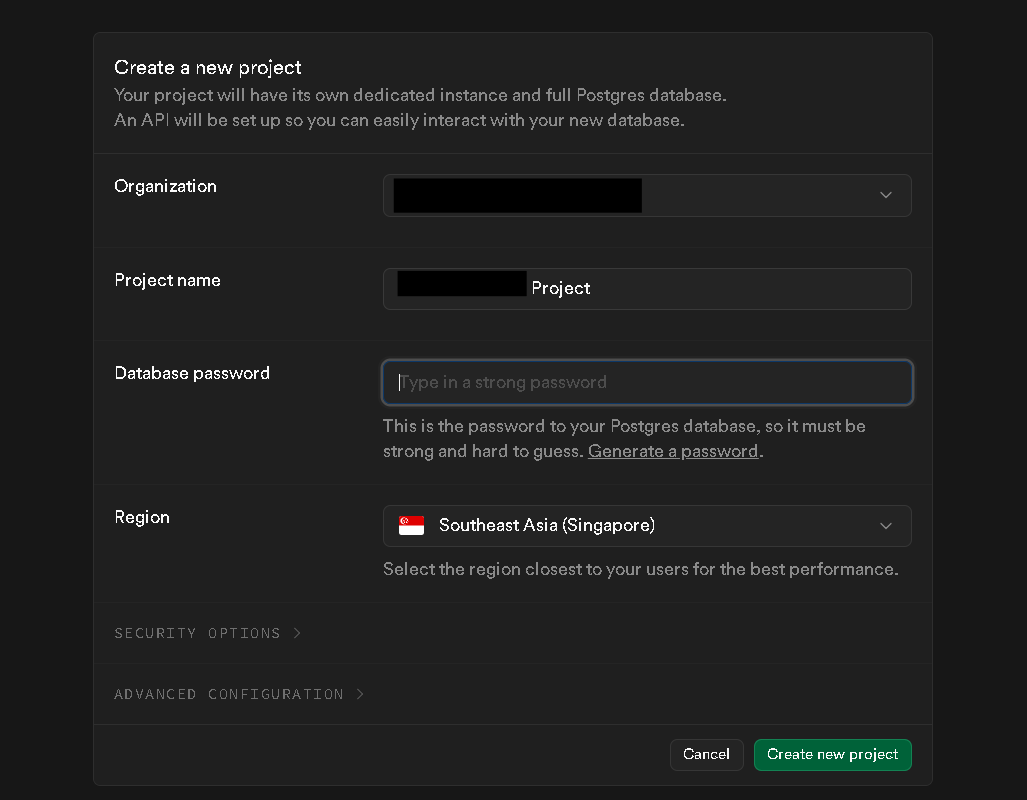
Task: Focus the Database password field
Action: pos(647,382)
